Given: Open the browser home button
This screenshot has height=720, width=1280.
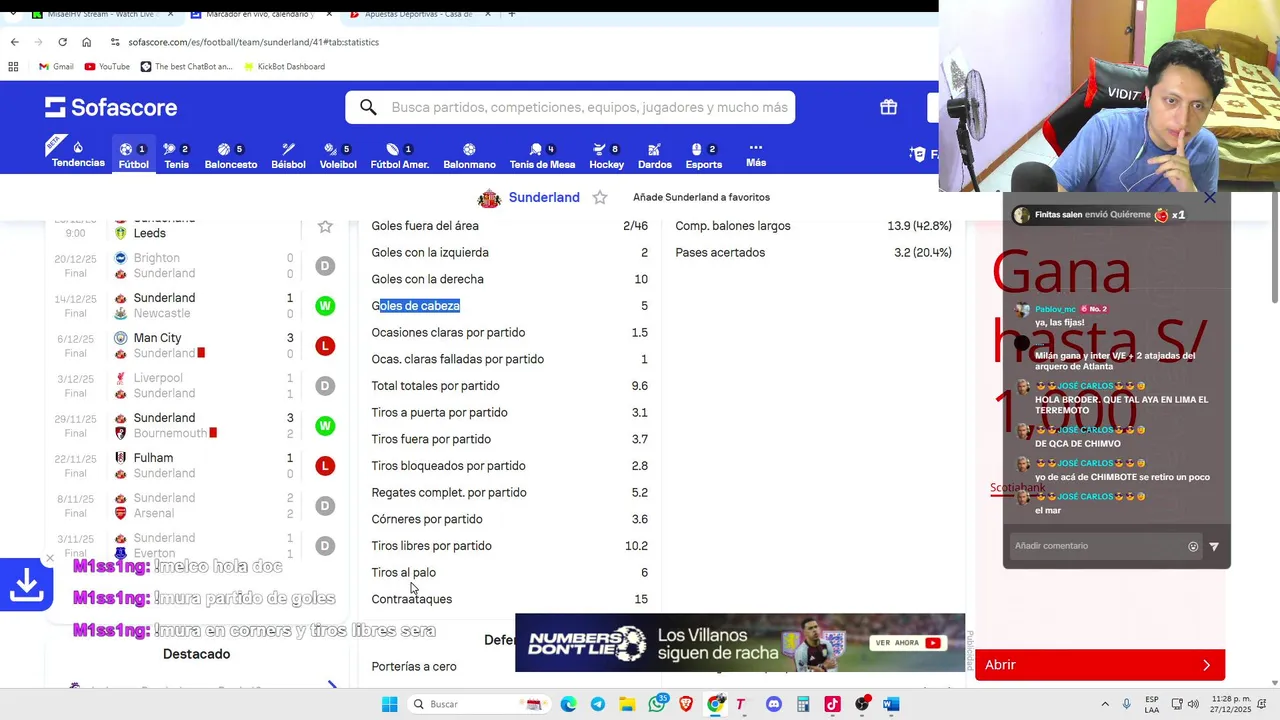Looking at the screenshot, I should 86,42.
